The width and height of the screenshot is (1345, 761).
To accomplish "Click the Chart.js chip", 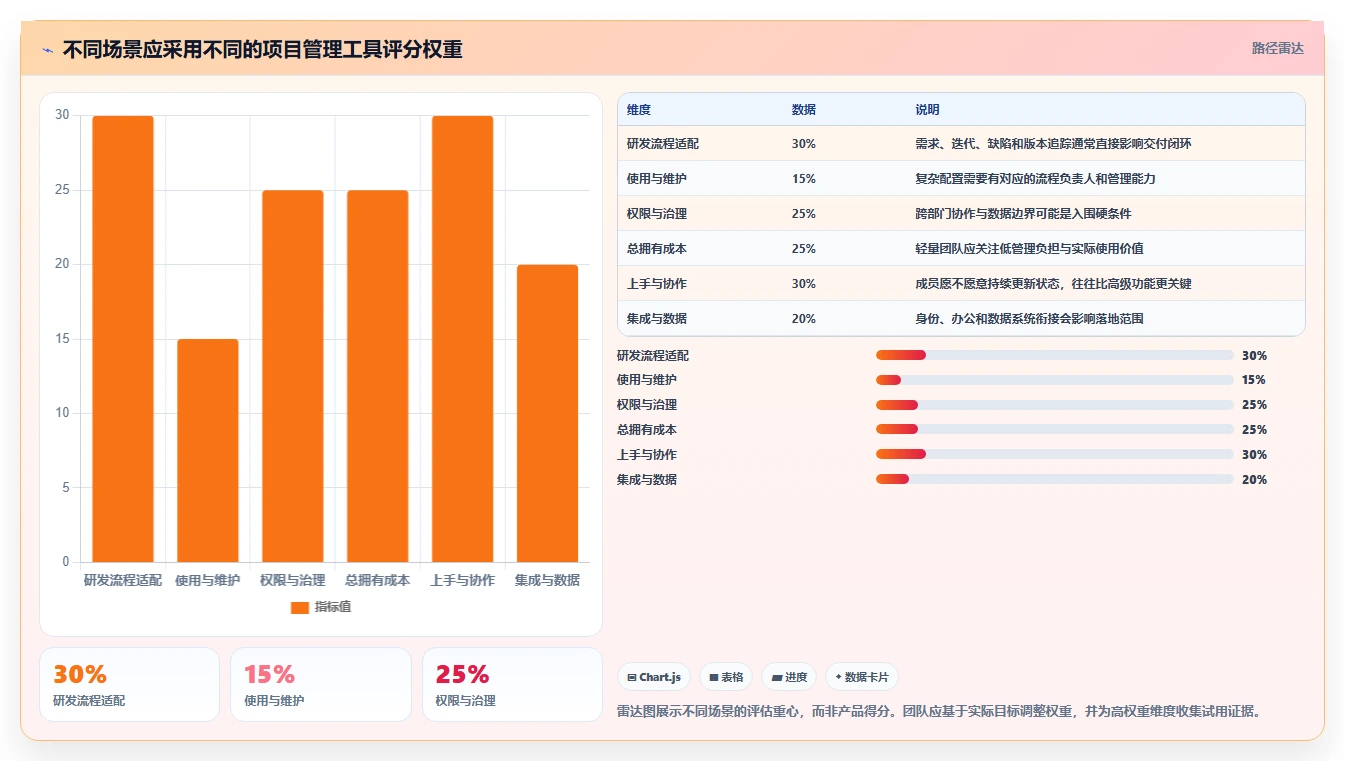I will 654,677.
